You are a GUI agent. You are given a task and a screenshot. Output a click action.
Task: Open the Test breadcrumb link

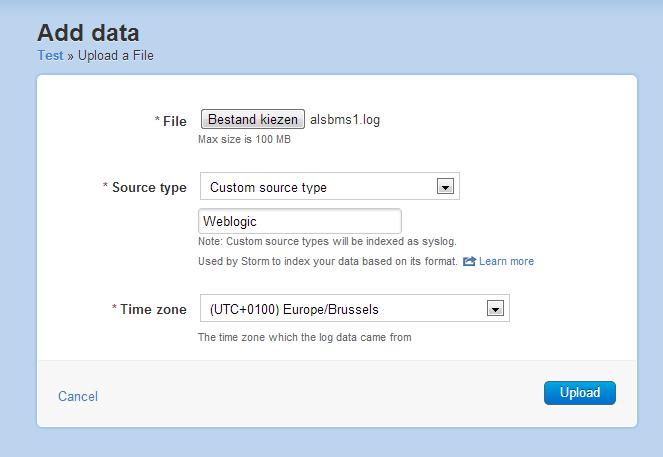pos(50,56)
